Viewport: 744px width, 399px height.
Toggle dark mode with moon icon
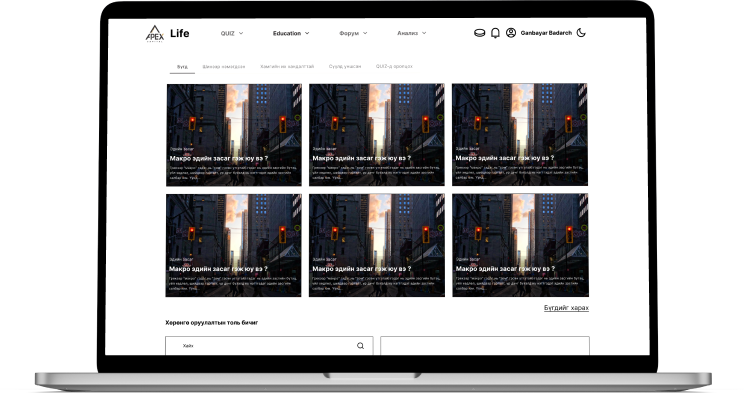(581, 33)
